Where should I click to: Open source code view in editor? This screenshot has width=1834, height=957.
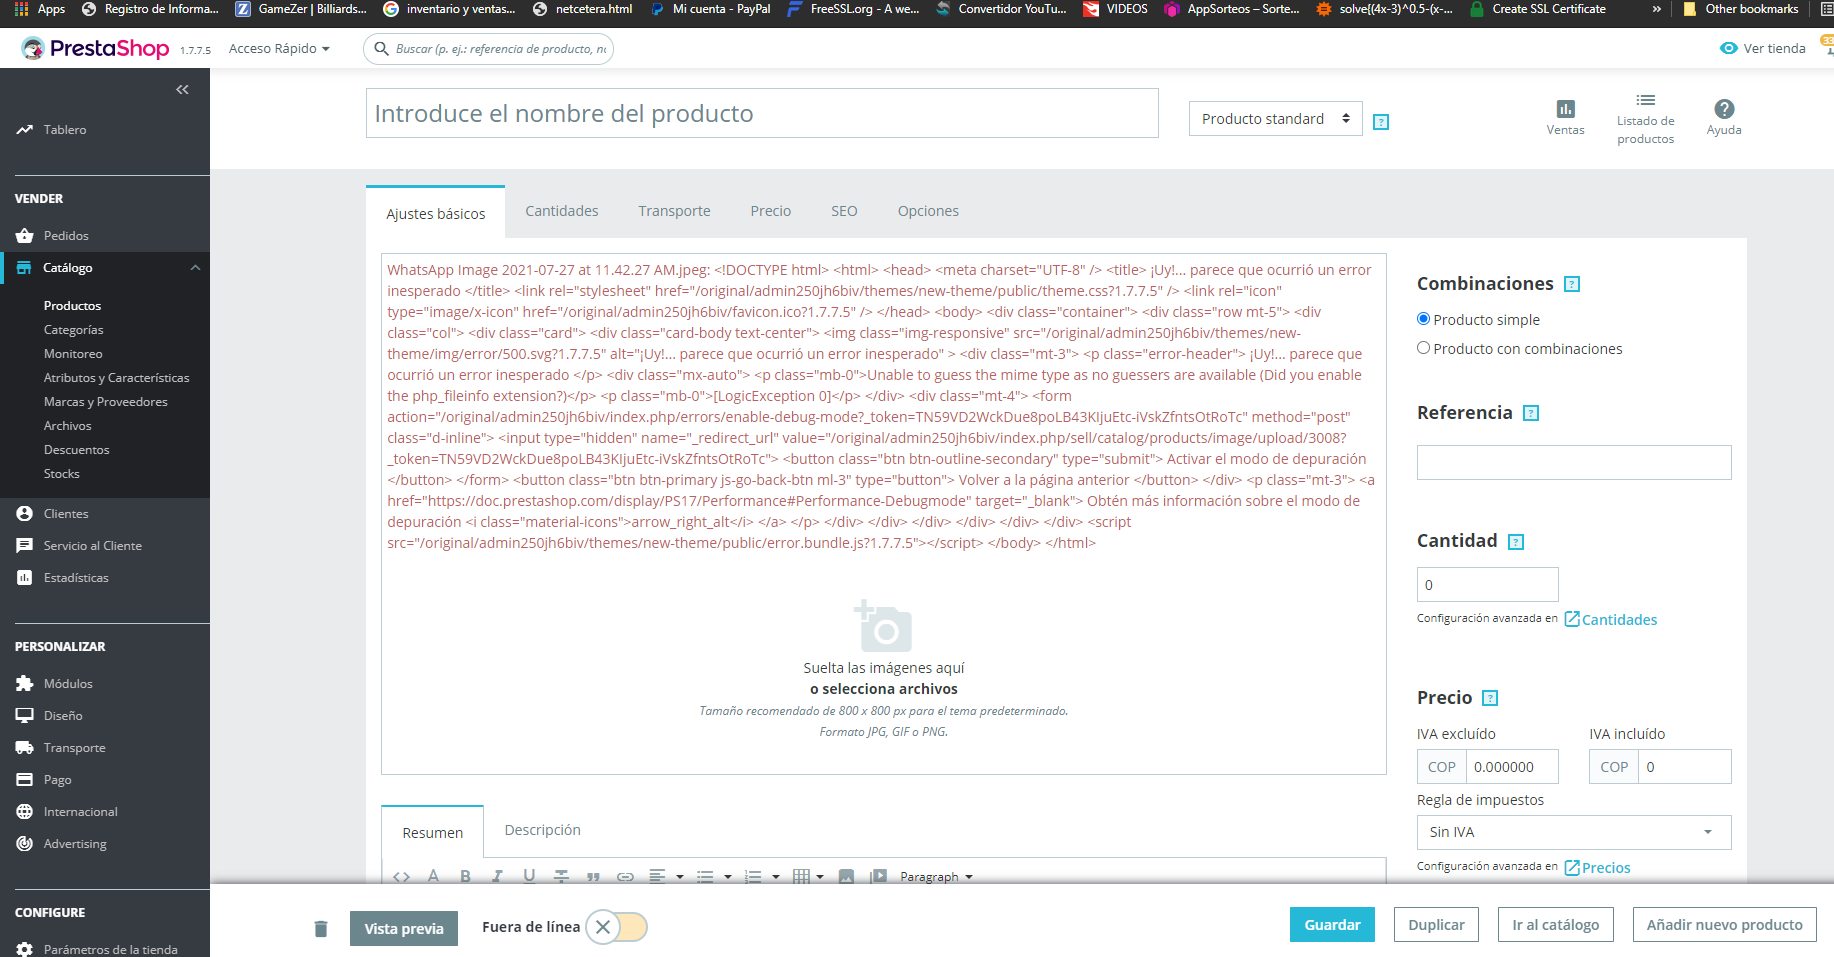pos(401,876)
